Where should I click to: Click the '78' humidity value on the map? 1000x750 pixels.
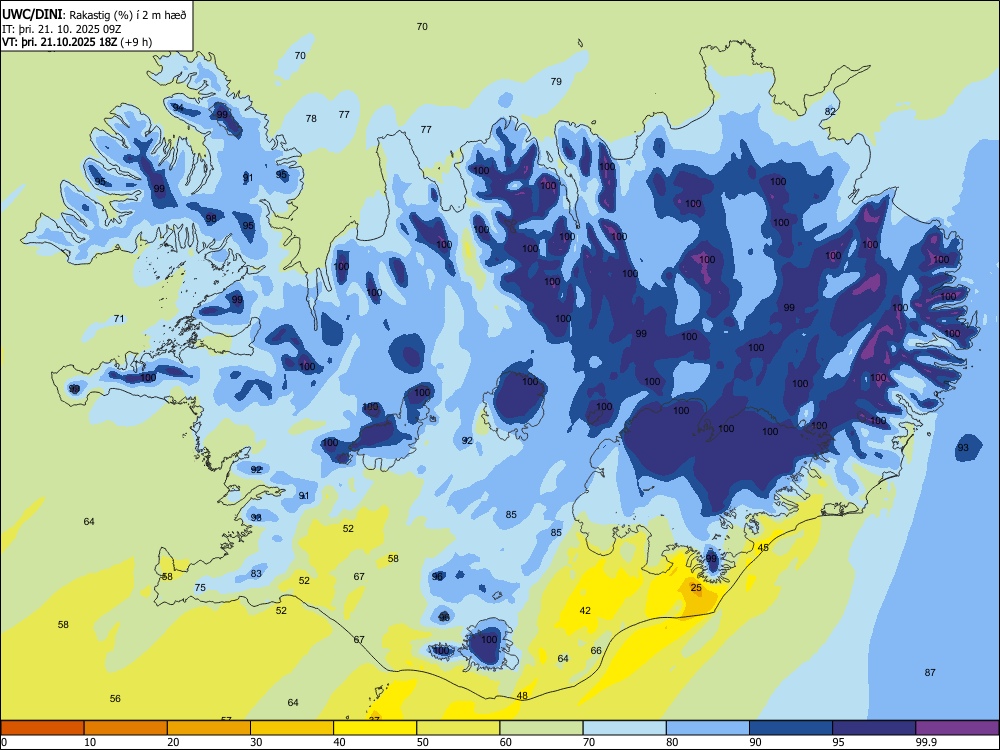(x=311, y=118)
